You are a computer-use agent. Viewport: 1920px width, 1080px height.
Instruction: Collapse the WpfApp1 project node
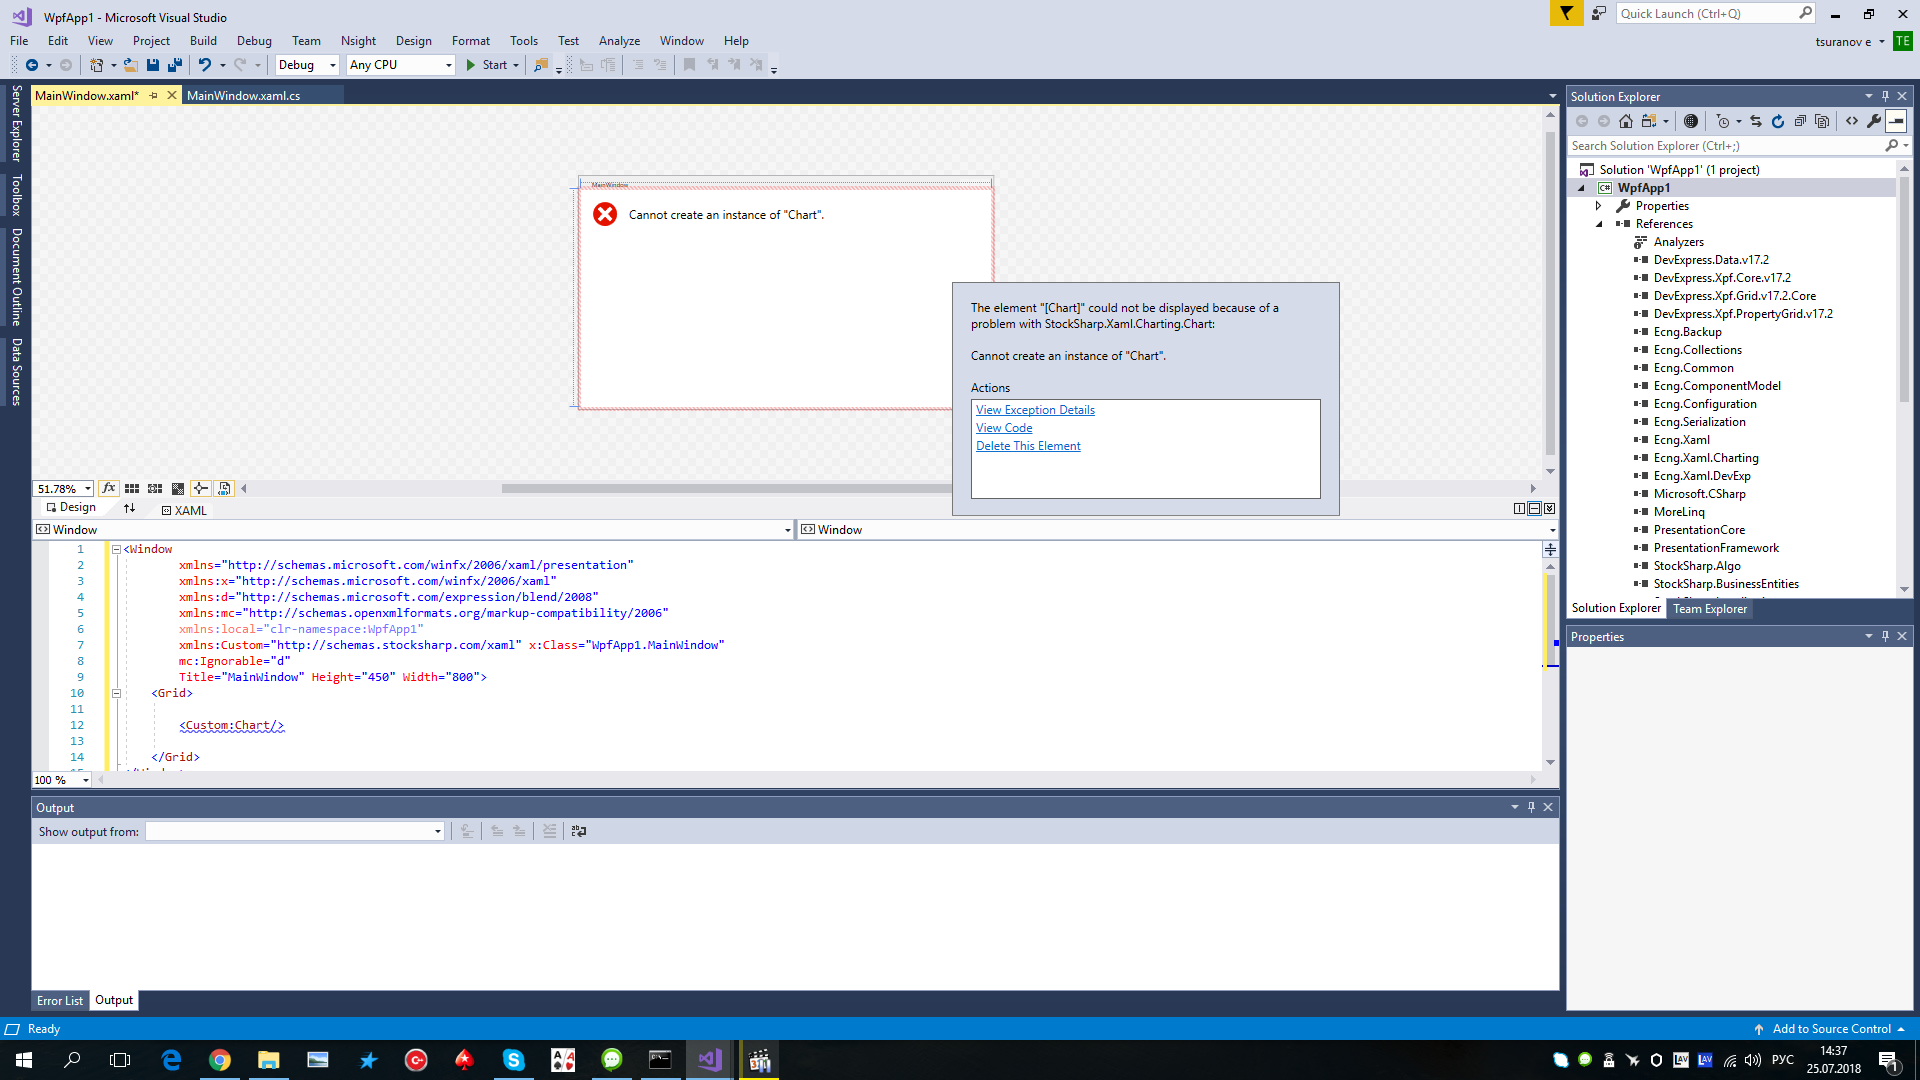tap(1581, 188)
